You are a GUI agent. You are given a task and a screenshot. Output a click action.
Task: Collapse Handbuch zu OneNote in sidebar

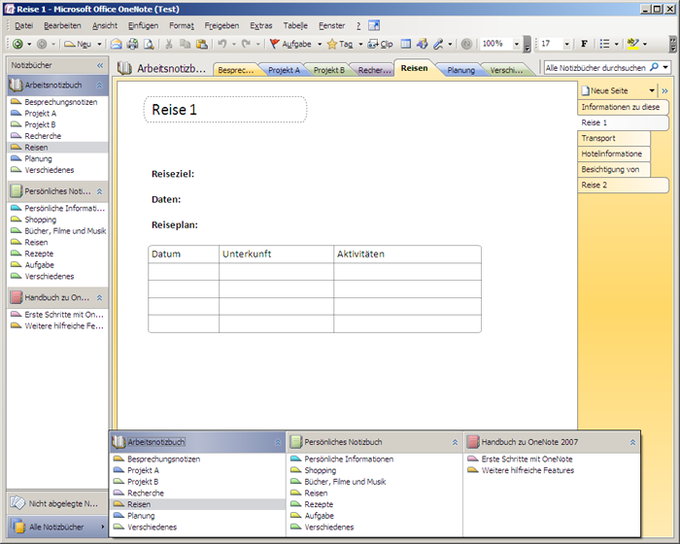point(99,298)
